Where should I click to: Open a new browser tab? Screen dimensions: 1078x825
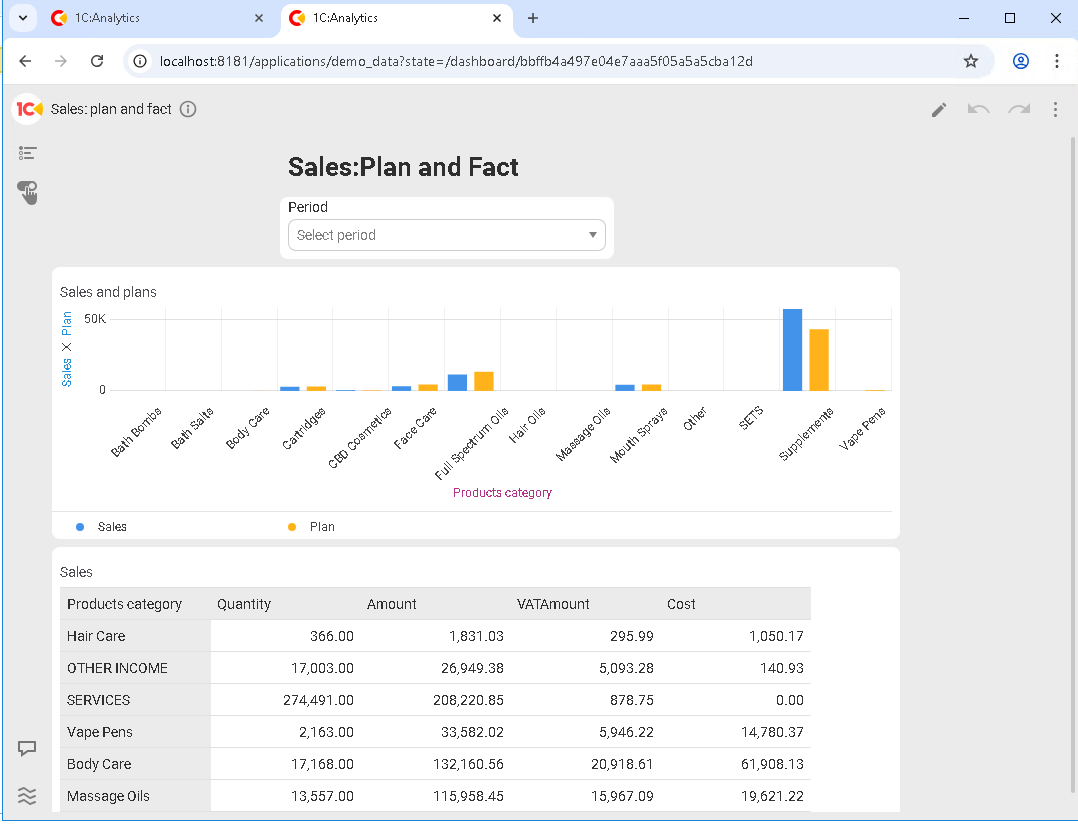[533, 18]
